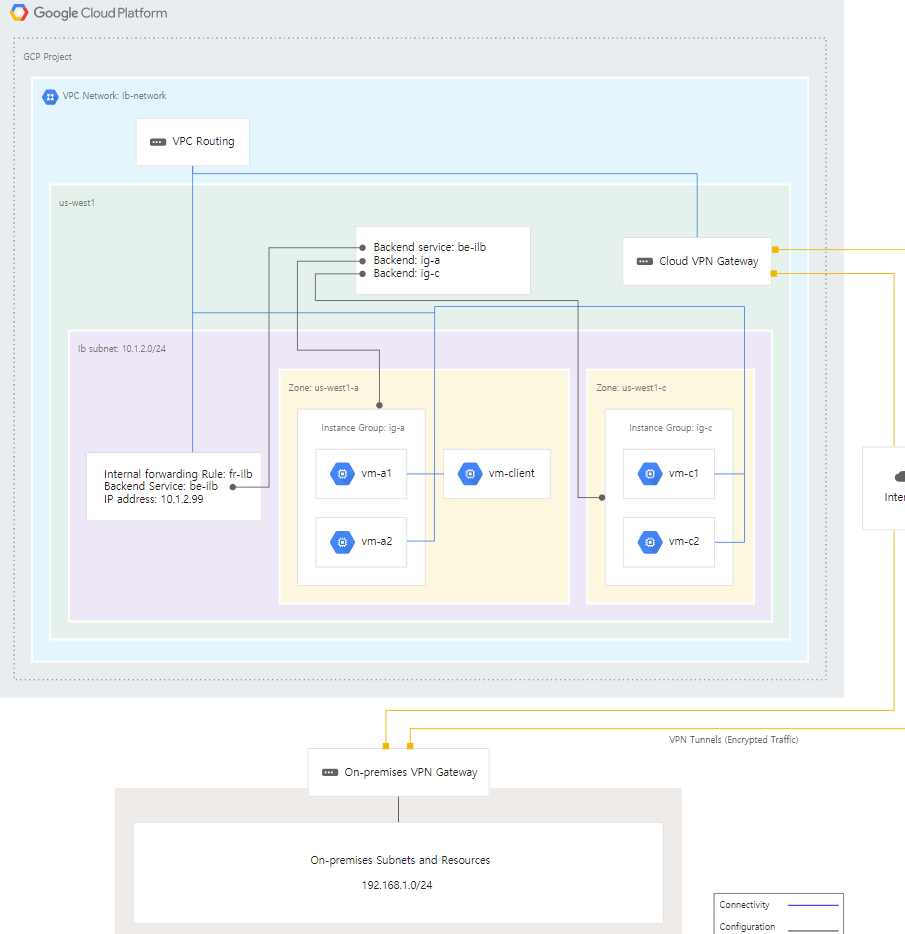
Task: Click the 'Instance Group: ig-c' label
Action: click(670, 428)
